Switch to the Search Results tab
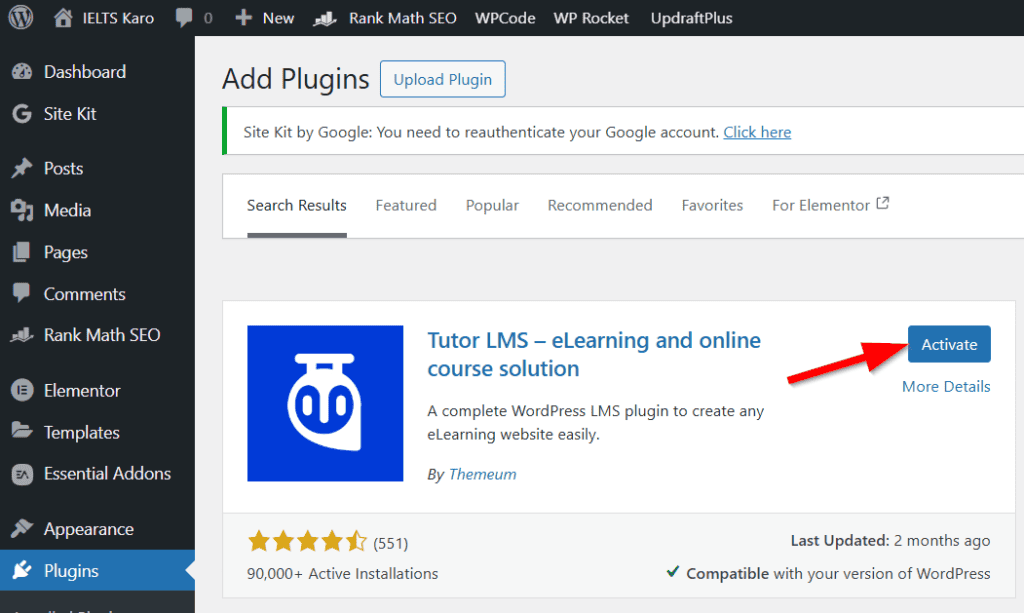This screenshot has height=613, width=1024. 296,205
